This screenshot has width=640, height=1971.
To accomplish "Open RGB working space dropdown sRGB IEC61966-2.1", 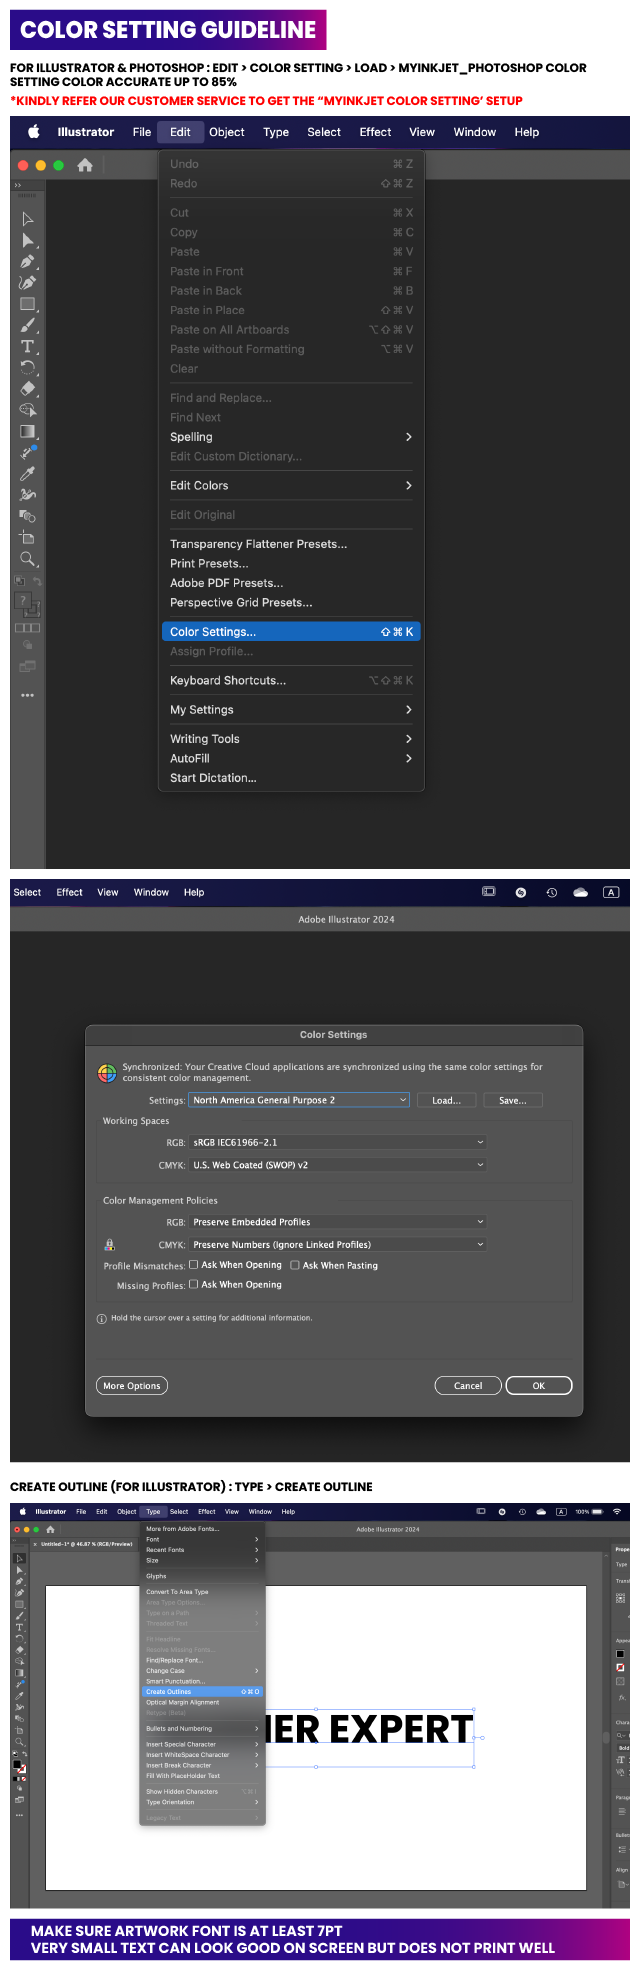I will click(x=339, y=1142).
